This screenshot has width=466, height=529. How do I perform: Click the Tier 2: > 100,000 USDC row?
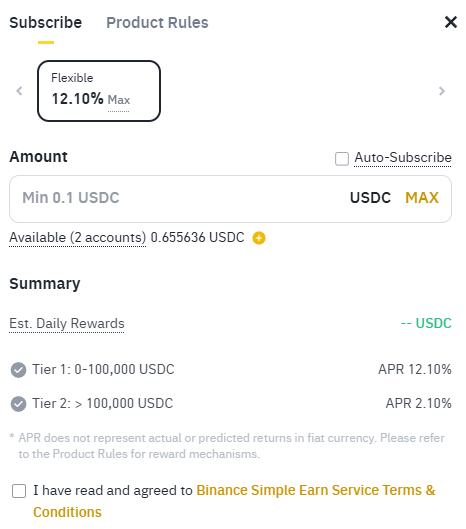tap(230, 403)
